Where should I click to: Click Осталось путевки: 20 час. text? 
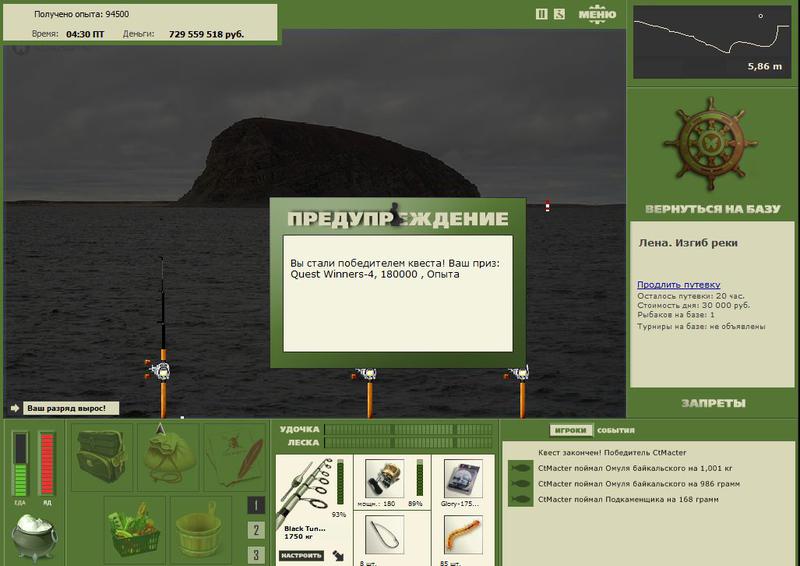(x=690, y=296)
